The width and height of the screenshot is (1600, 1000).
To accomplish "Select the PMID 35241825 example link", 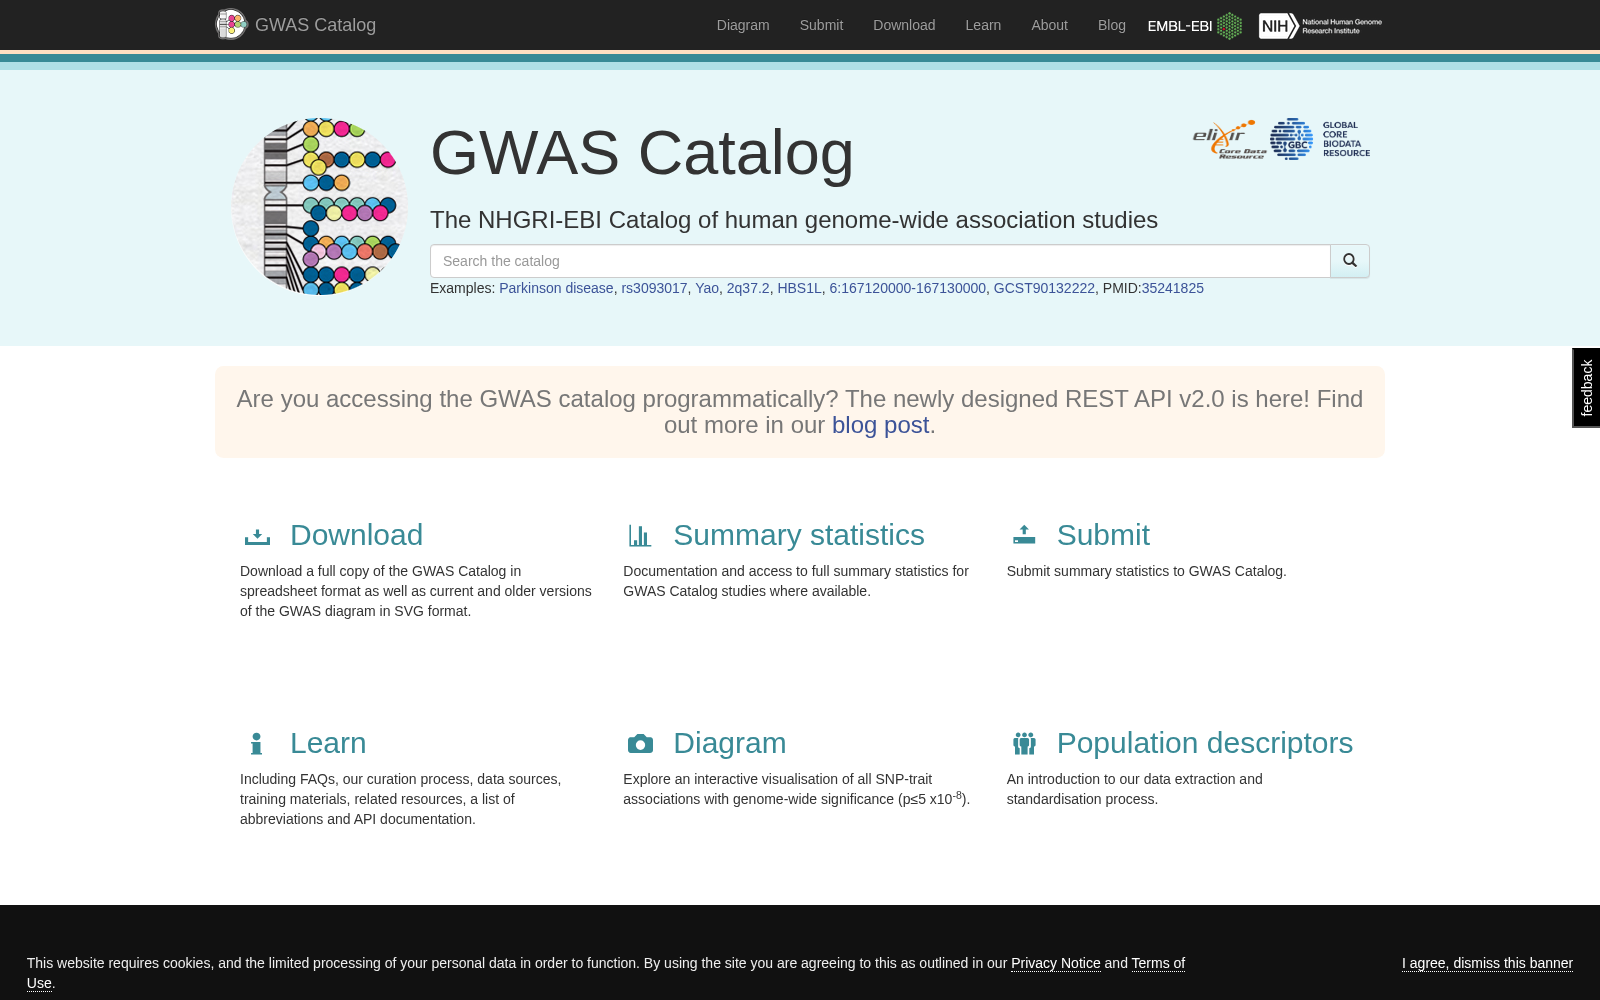I will [x=1172, y=288].
